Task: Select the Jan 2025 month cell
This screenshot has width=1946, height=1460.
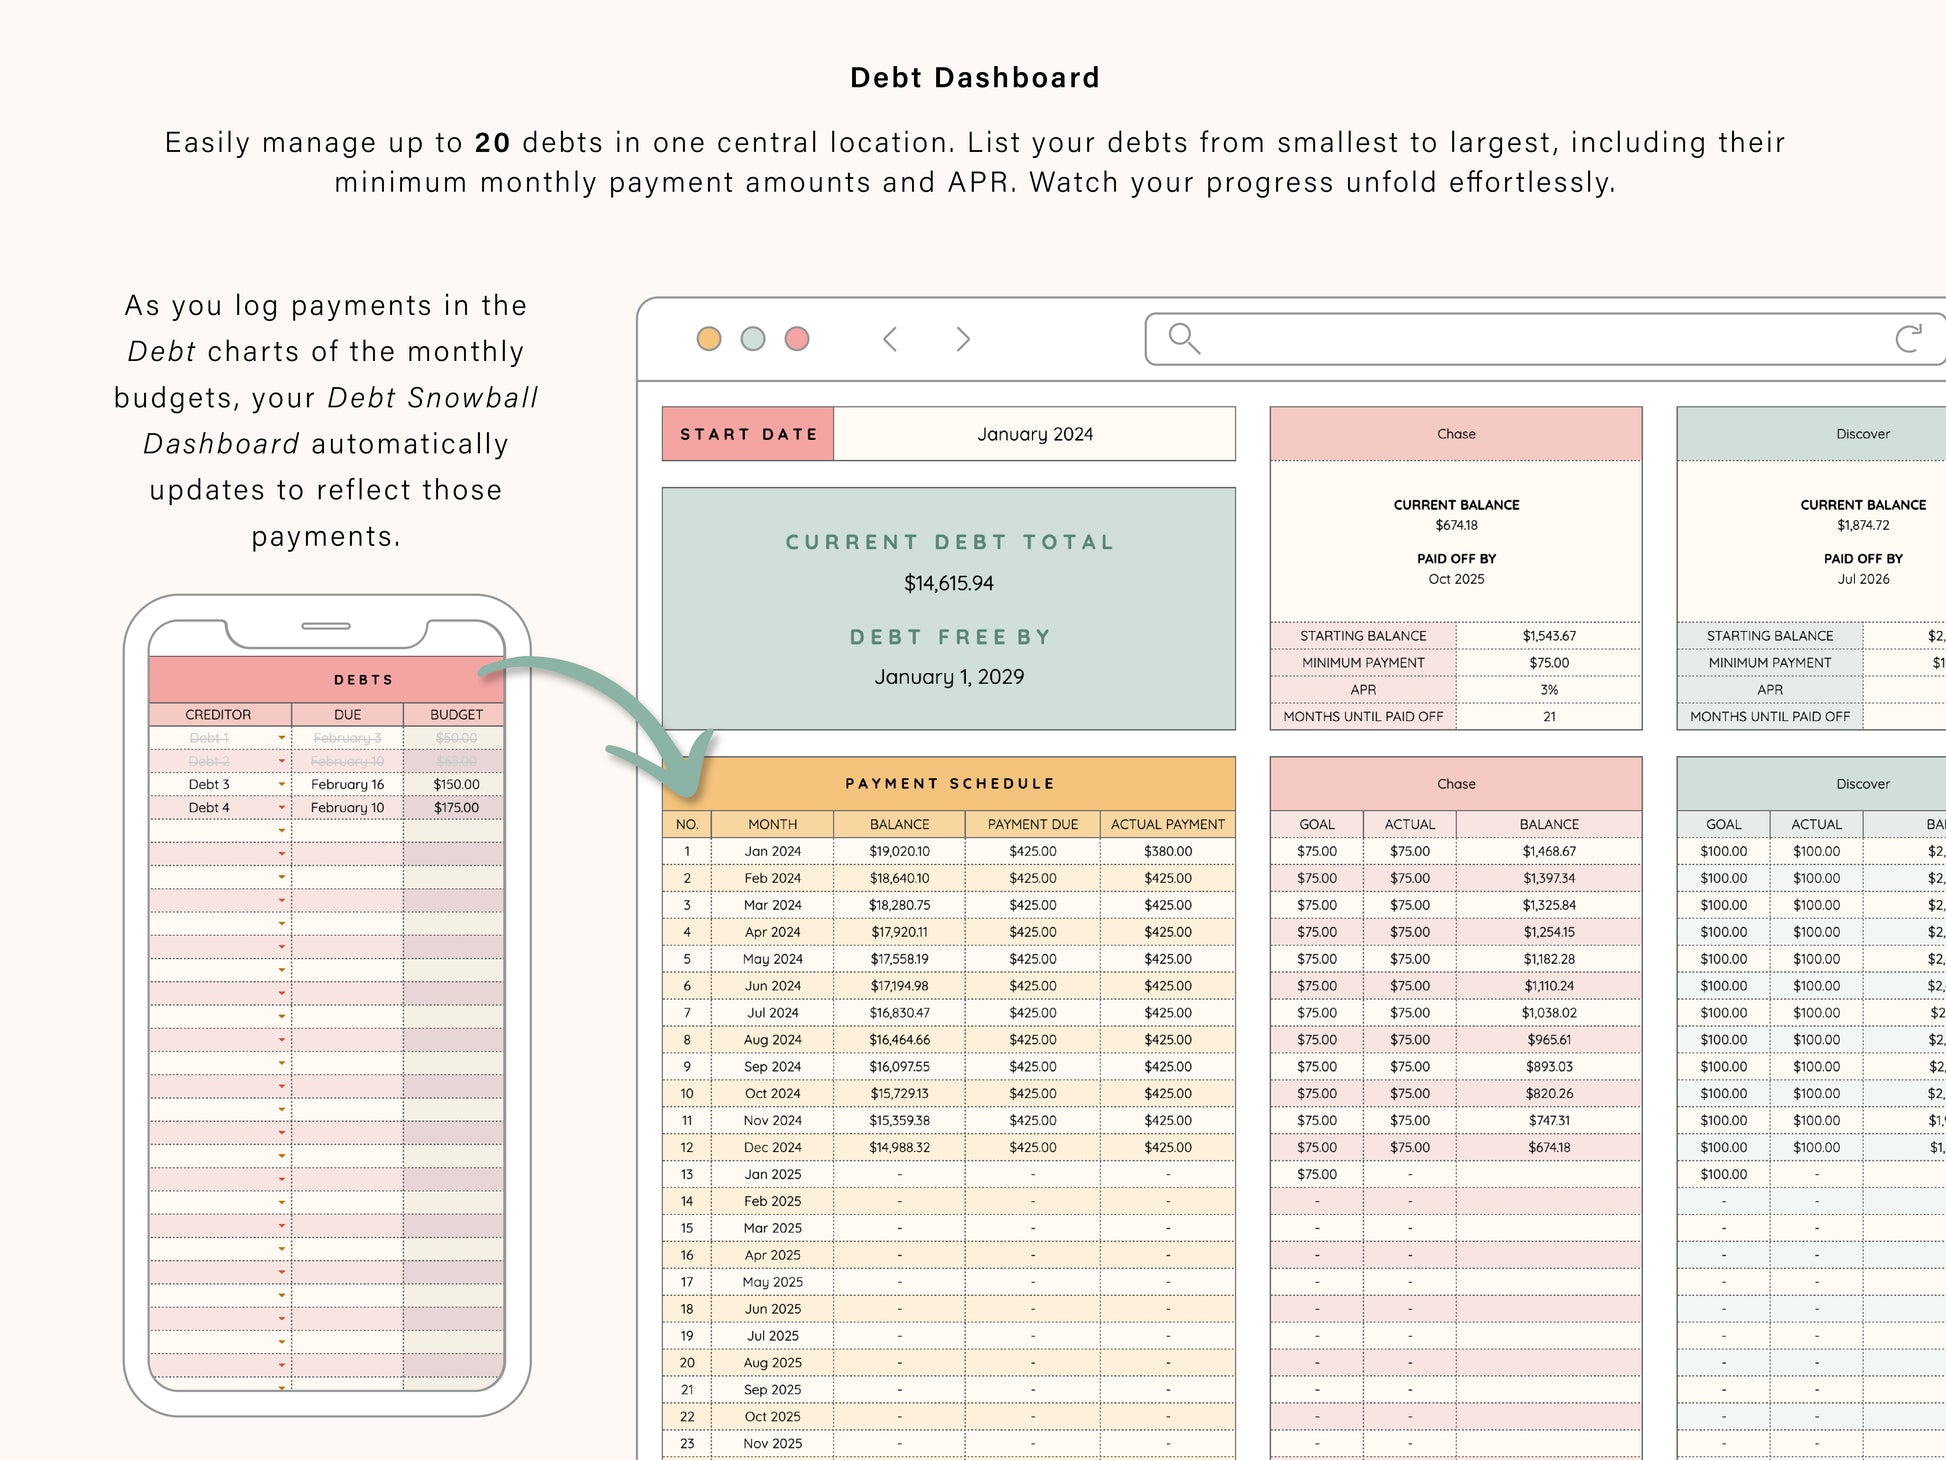Action: click(773, 1175)
